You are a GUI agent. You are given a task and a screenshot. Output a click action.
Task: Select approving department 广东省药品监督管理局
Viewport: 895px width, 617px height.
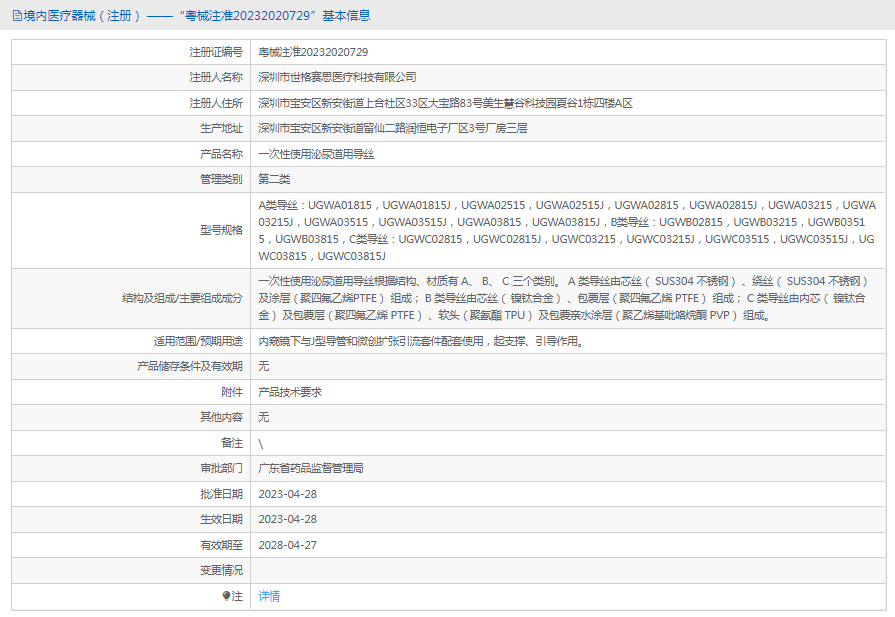[x=311, y=468]
